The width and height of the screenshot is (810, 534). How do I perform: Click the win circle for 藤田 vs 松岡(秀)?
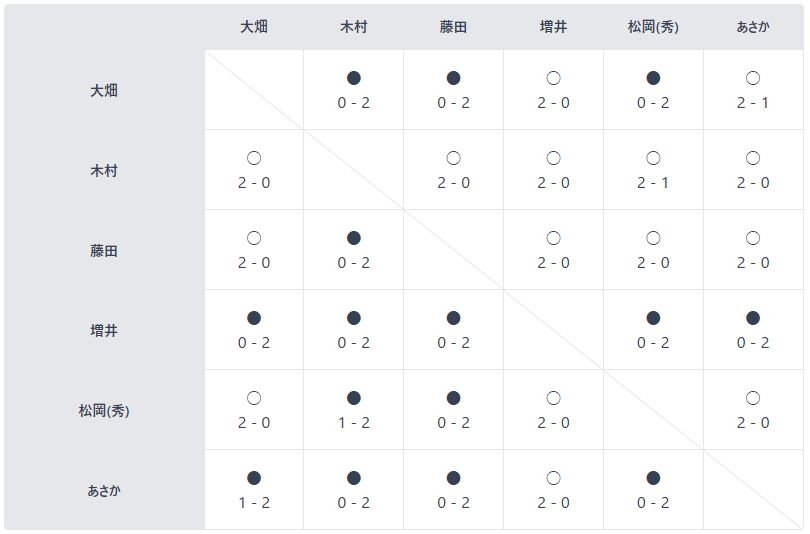(653, 238)
